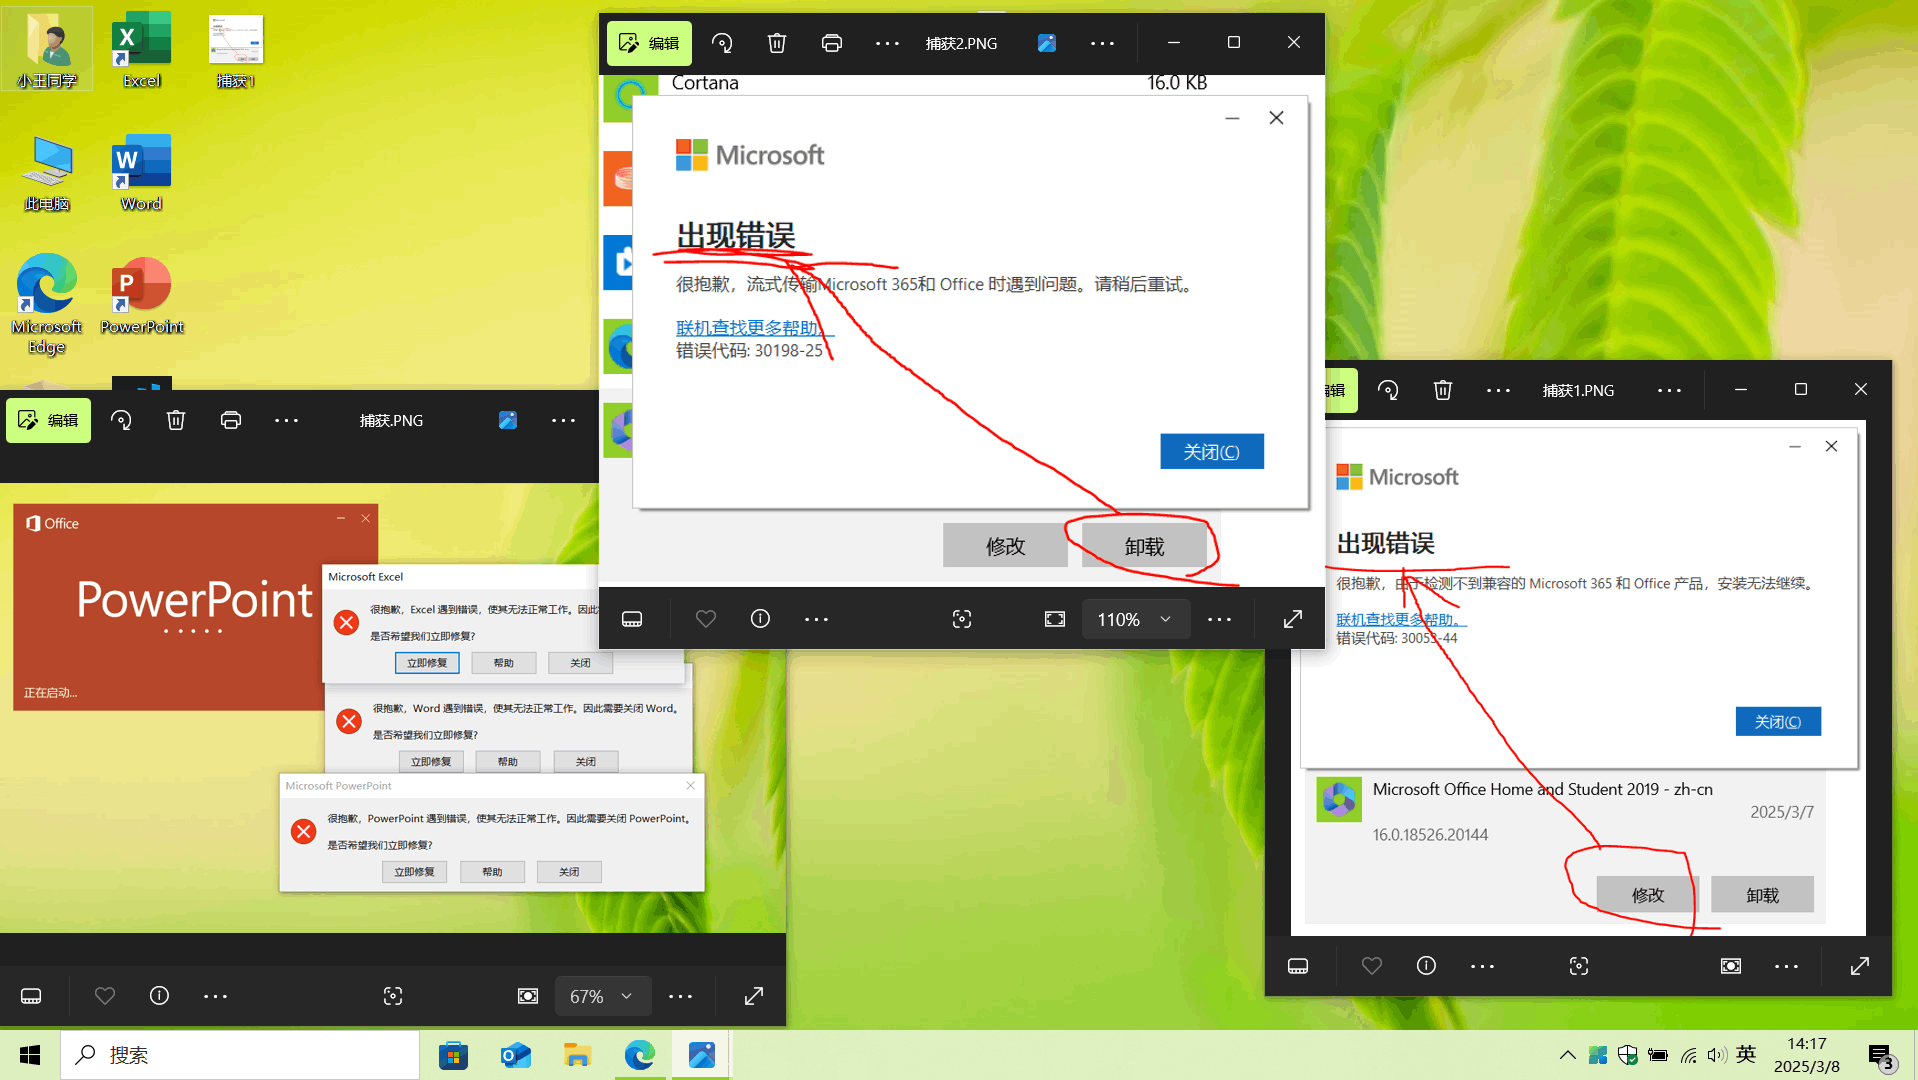Favorite the 捕获2.PNG image with heart icon
This screenshot has width=1918, height=1080.
(x=706, y=619)
